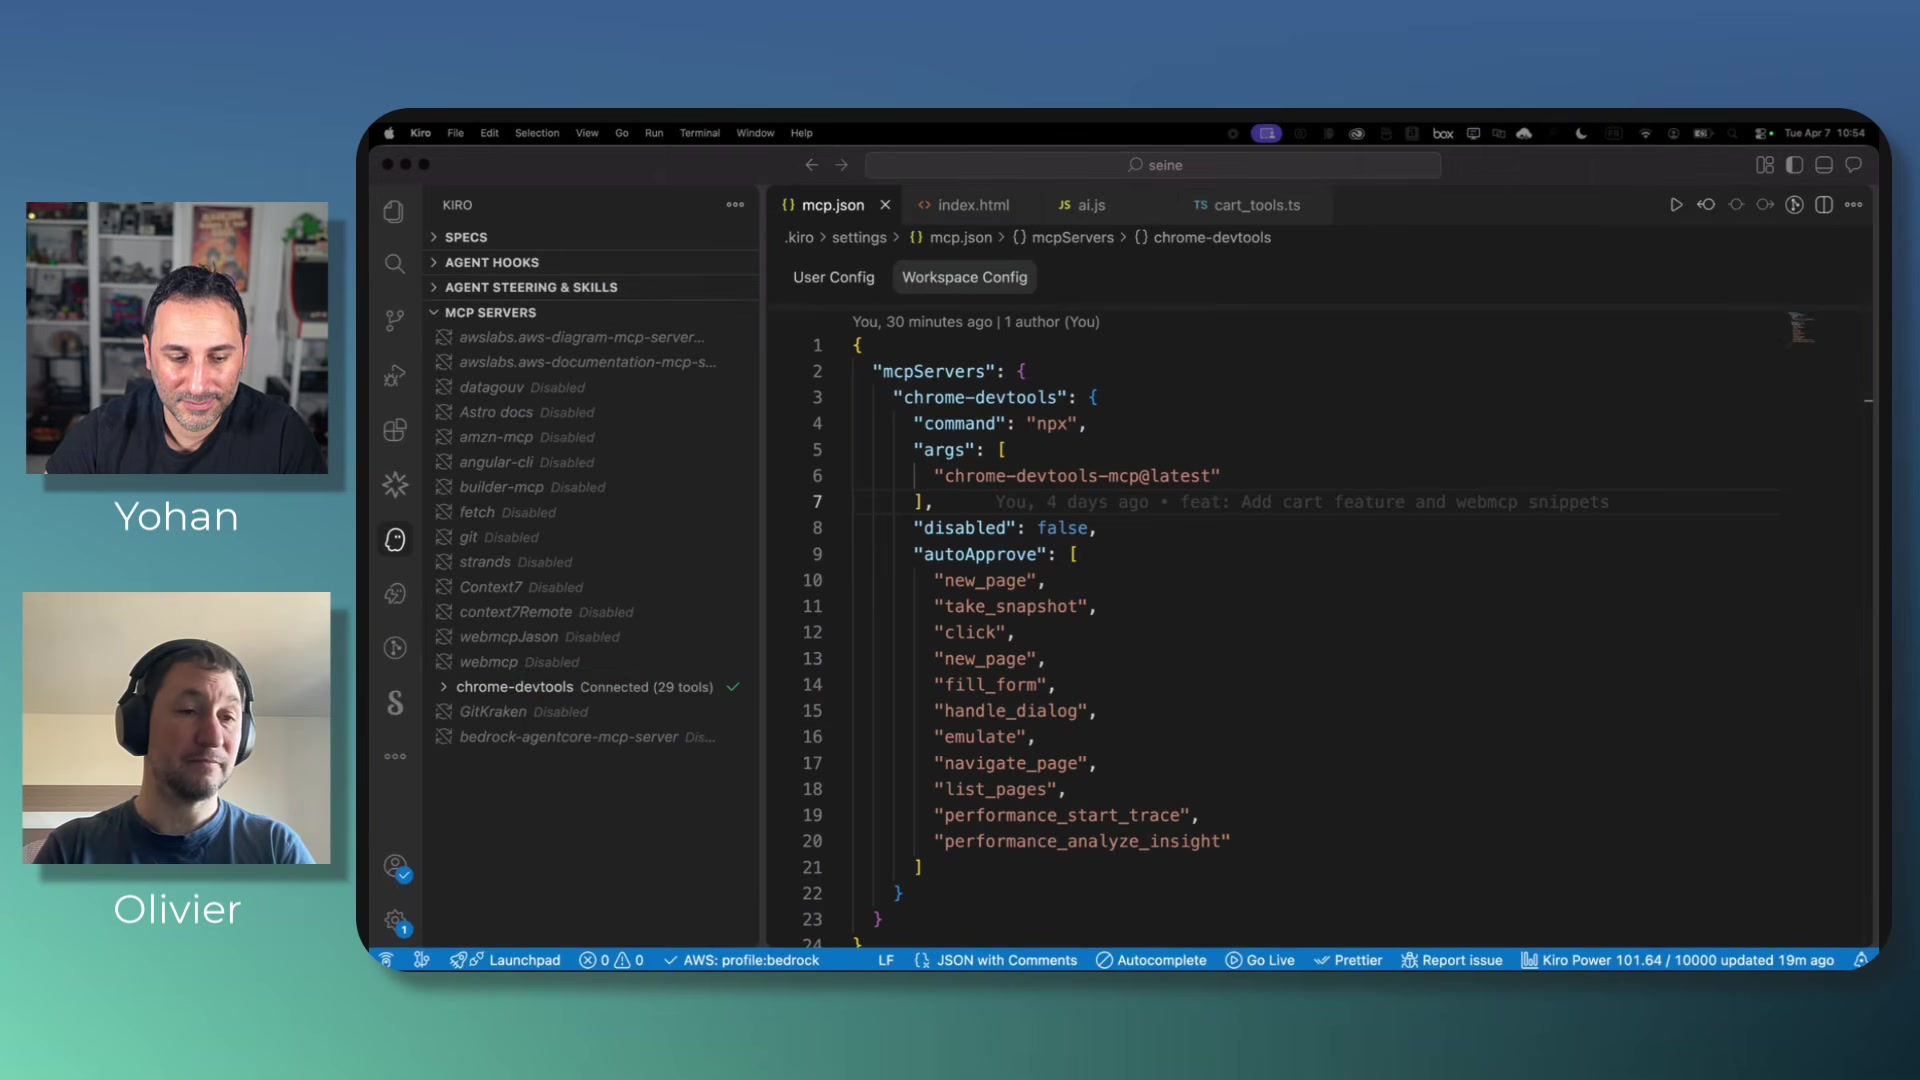Run the current file with the play button
Viewport: 1920px width, 1080px height.
tap(1676, 204)
